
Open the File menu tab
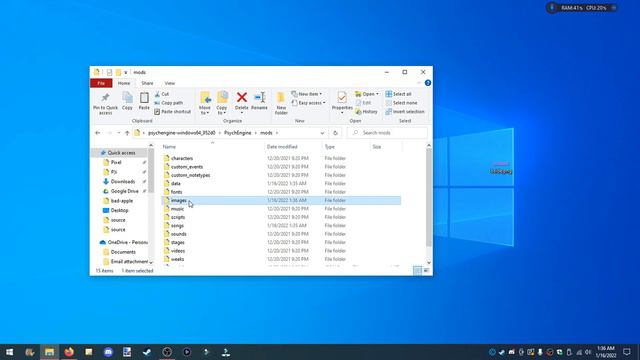click(101, 83)
